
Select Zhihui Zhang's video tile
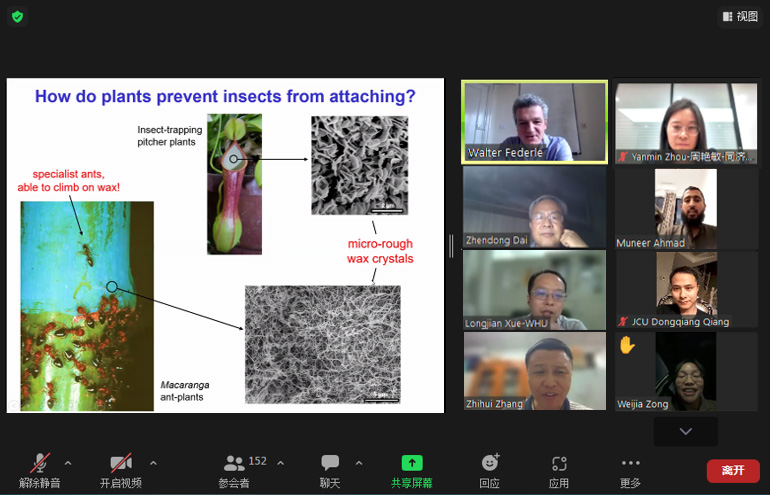coord(534,371)
